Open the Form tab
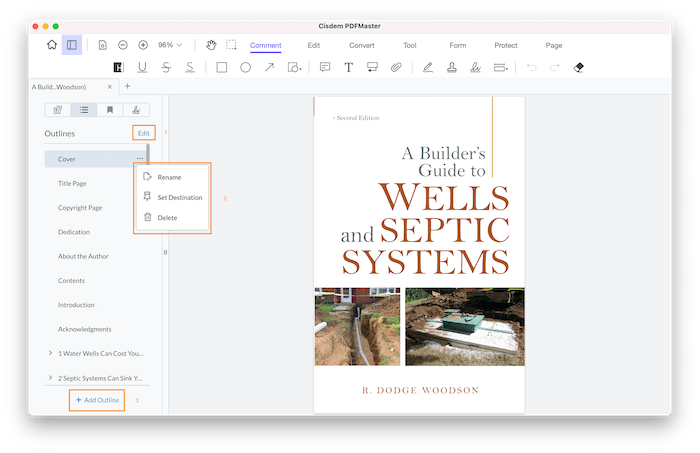Screen dimensions: 700x453 (x=458, y=46)
